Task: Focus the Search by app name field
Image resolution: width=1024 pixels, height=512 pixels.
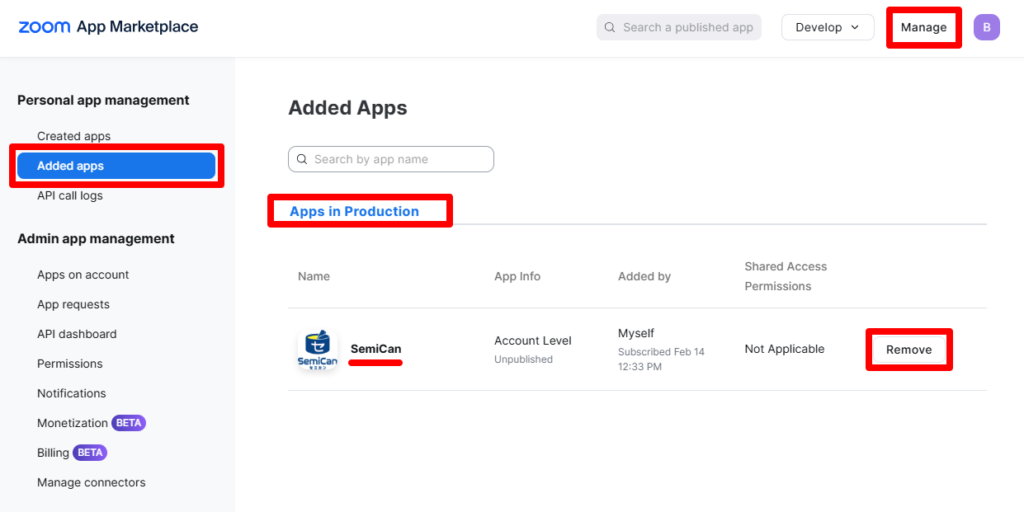Action: tap(391, 159)
